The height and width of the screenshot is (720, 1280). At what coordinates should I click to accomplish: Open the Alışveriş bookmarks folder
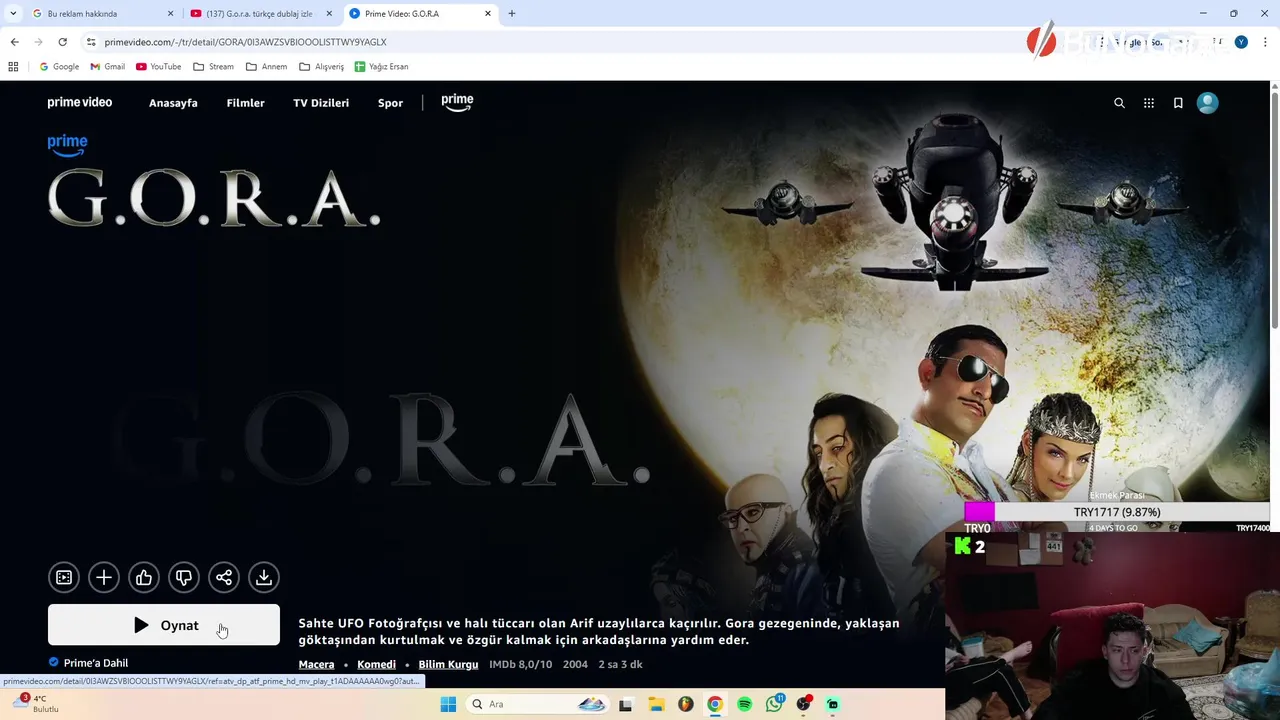pyautogui.click(x=321, y=67)
